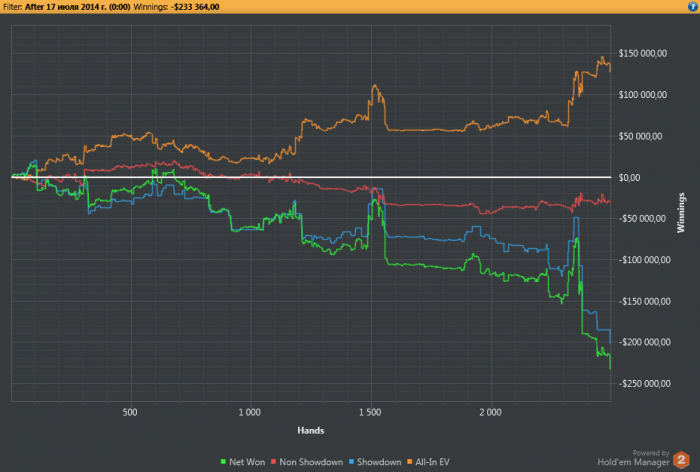Click the $100 000,00 axis label

pos(643,95)
